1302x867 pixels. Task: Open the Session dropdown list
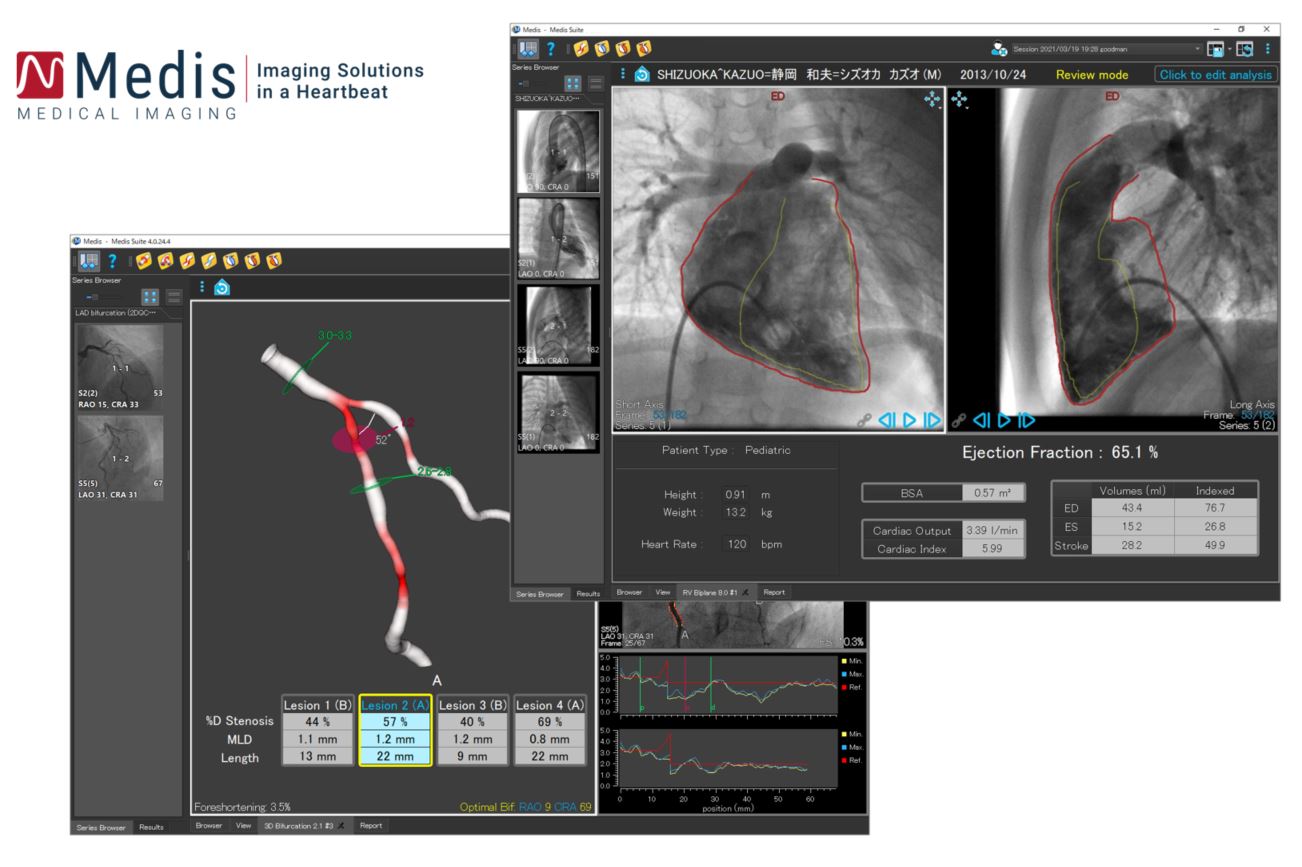(1199, 48)
